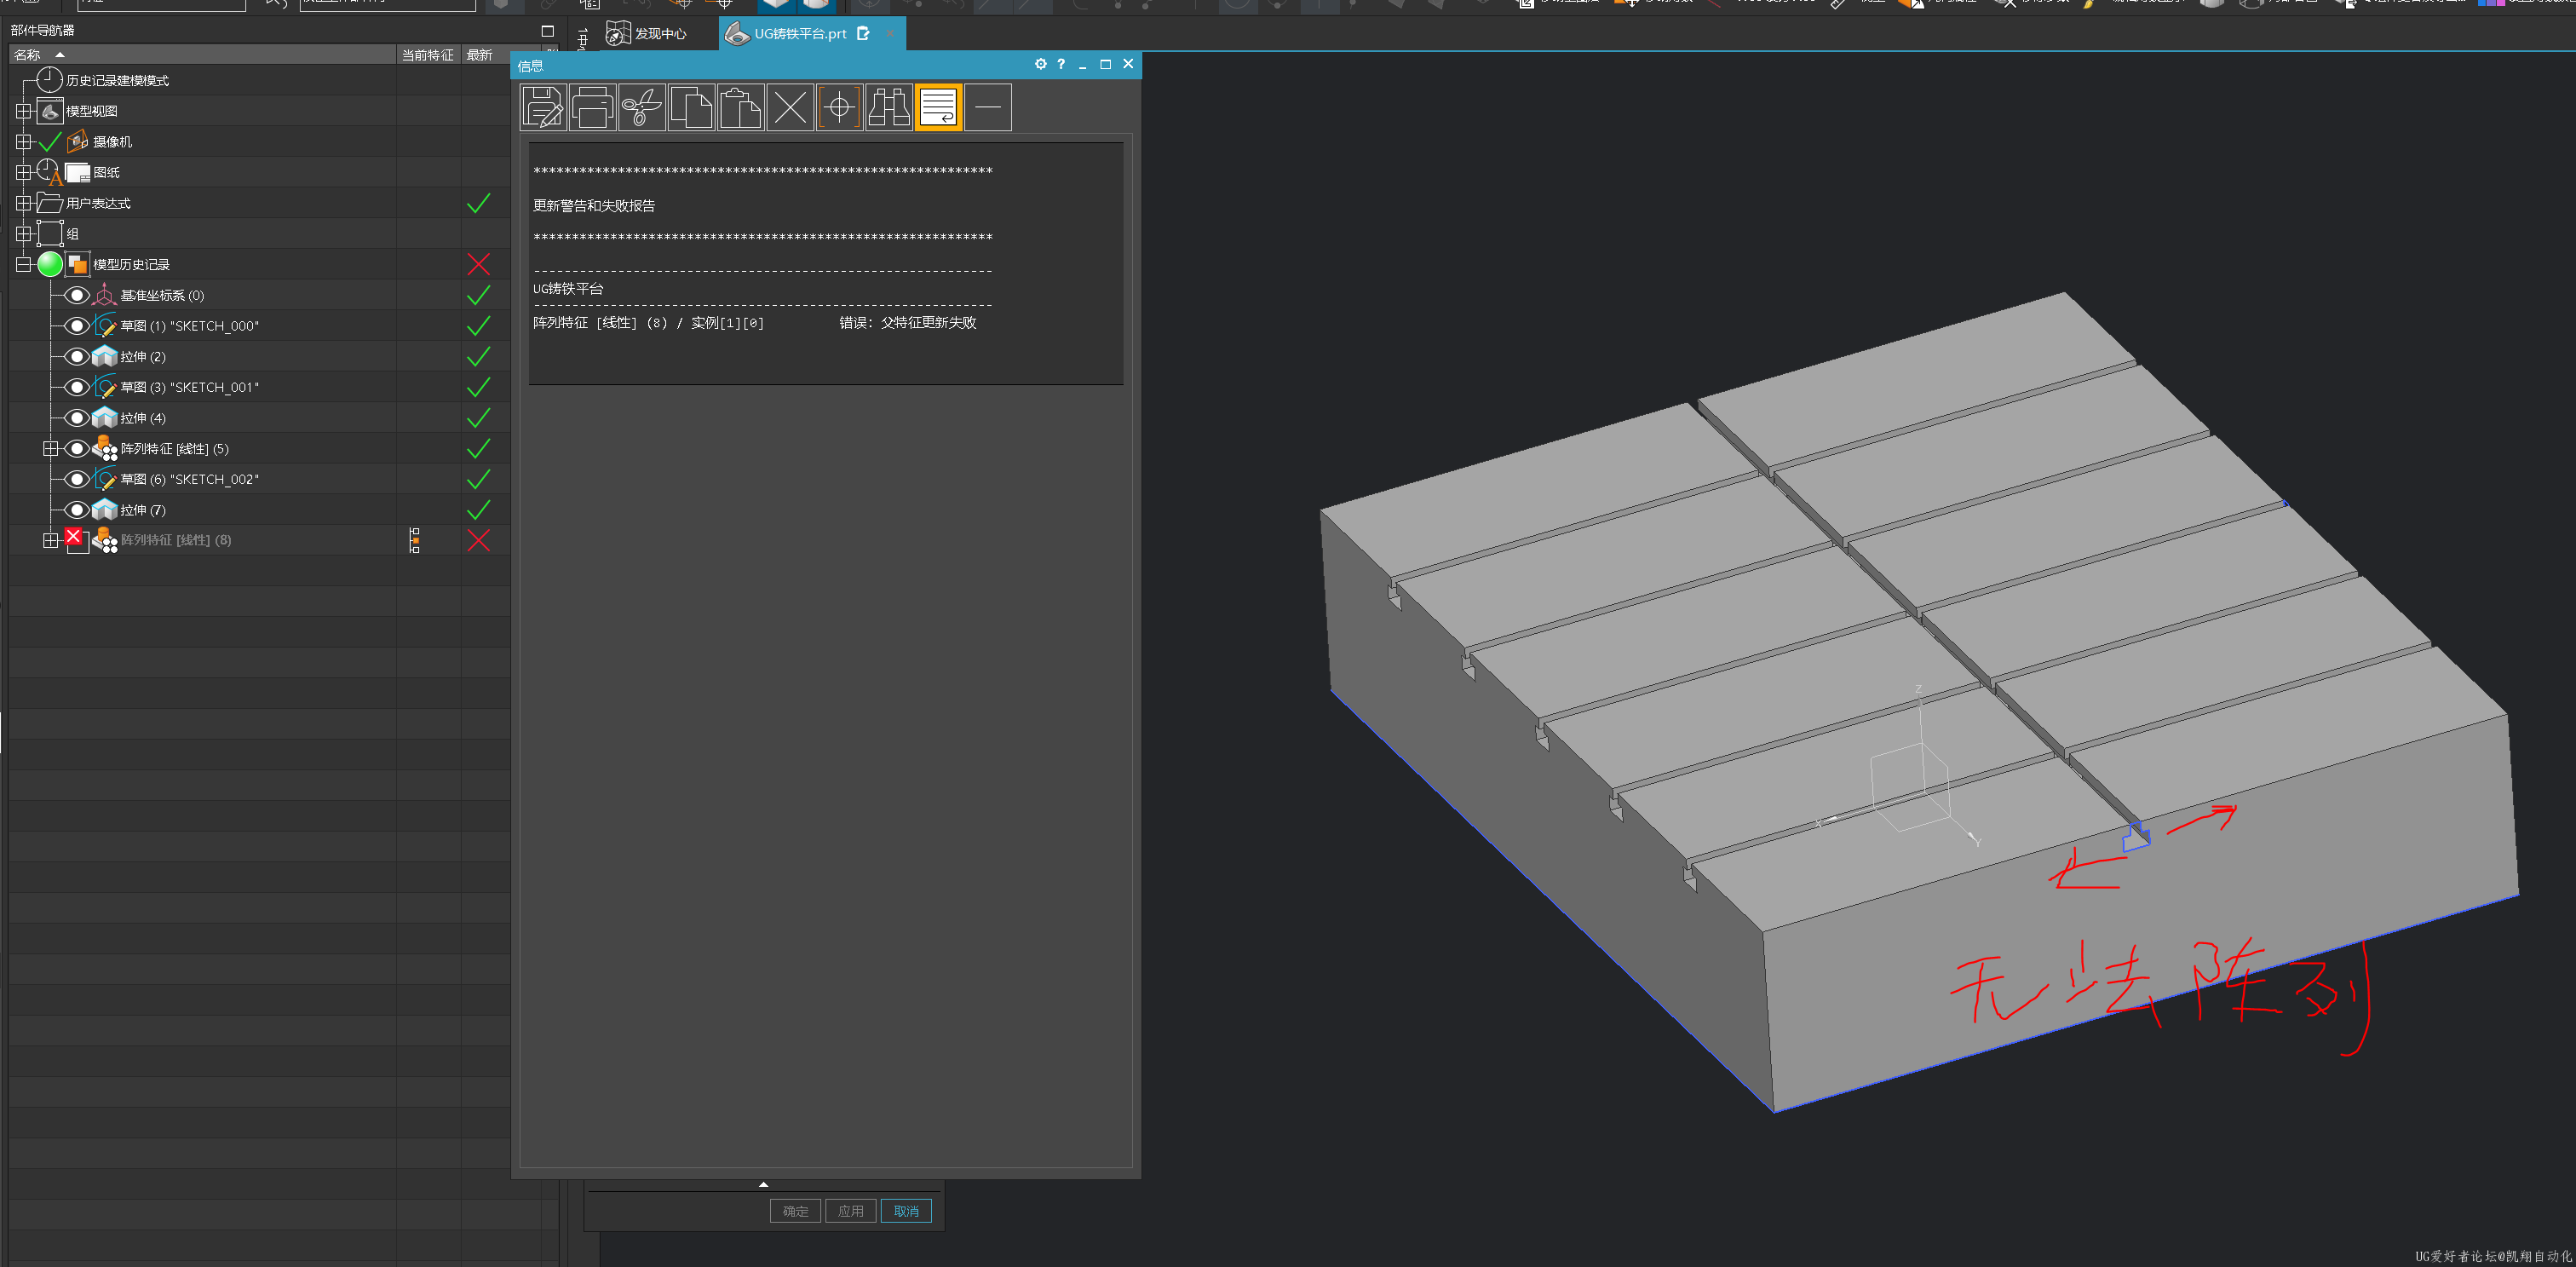
Task: Click the crosshair locate icon in info toolbar
Action: (x=839, y=107)
